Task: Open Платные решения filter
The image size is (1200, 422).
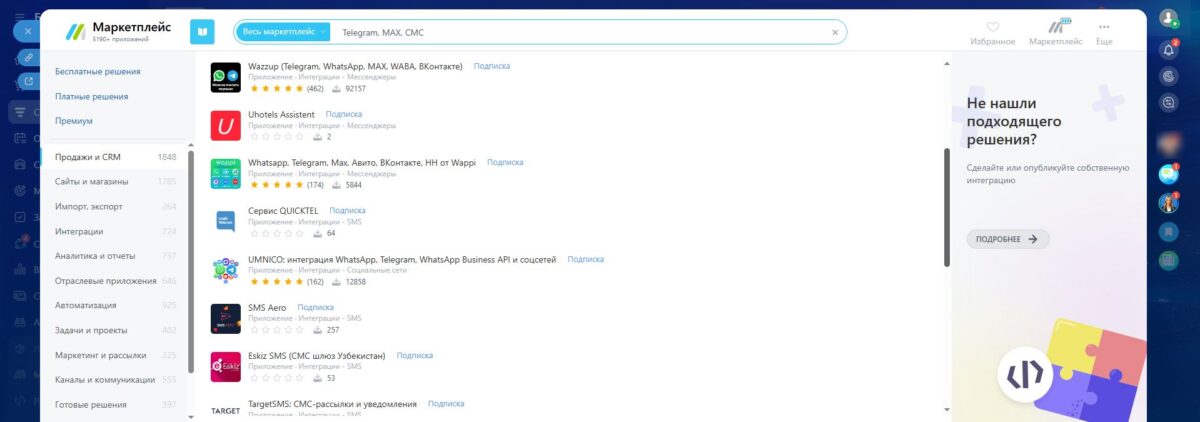Action: pyautogui.click(x=92, y=96)
